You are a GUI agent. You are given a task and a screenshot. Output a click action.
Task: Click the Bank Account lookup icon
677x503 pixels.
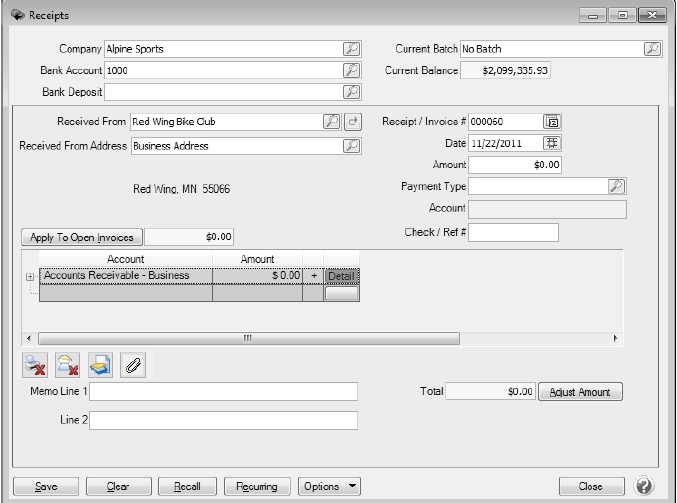(351, 70)
